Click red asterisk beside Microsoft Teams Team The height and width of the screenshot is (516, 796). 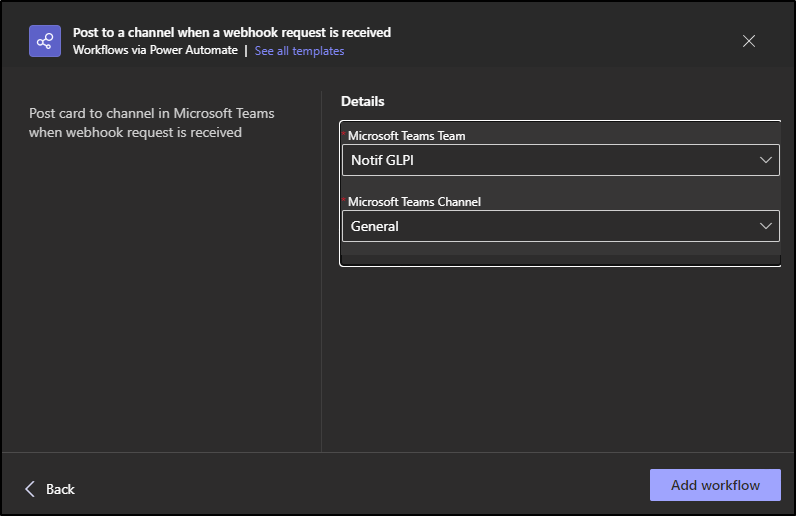344,135
